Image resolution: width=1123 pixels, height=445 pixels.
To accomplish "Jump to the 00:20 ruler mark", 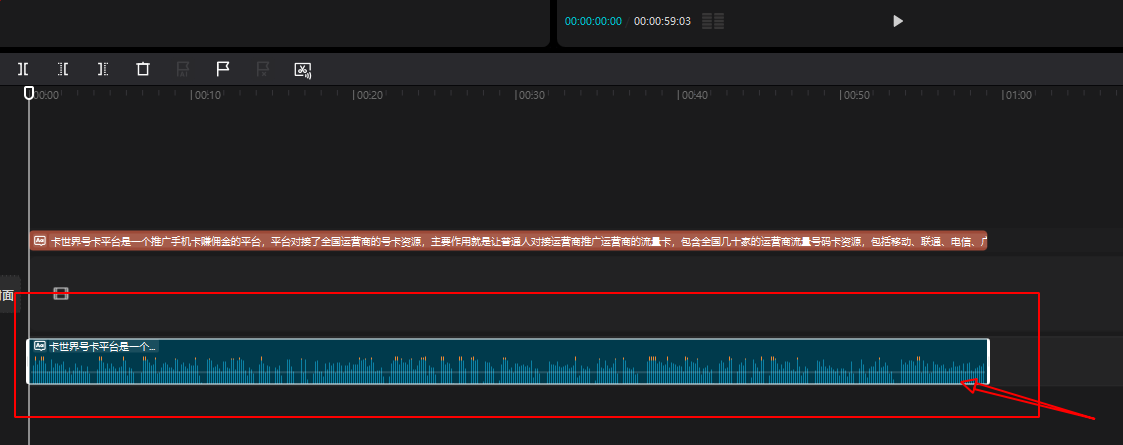I will coord(369,95).
